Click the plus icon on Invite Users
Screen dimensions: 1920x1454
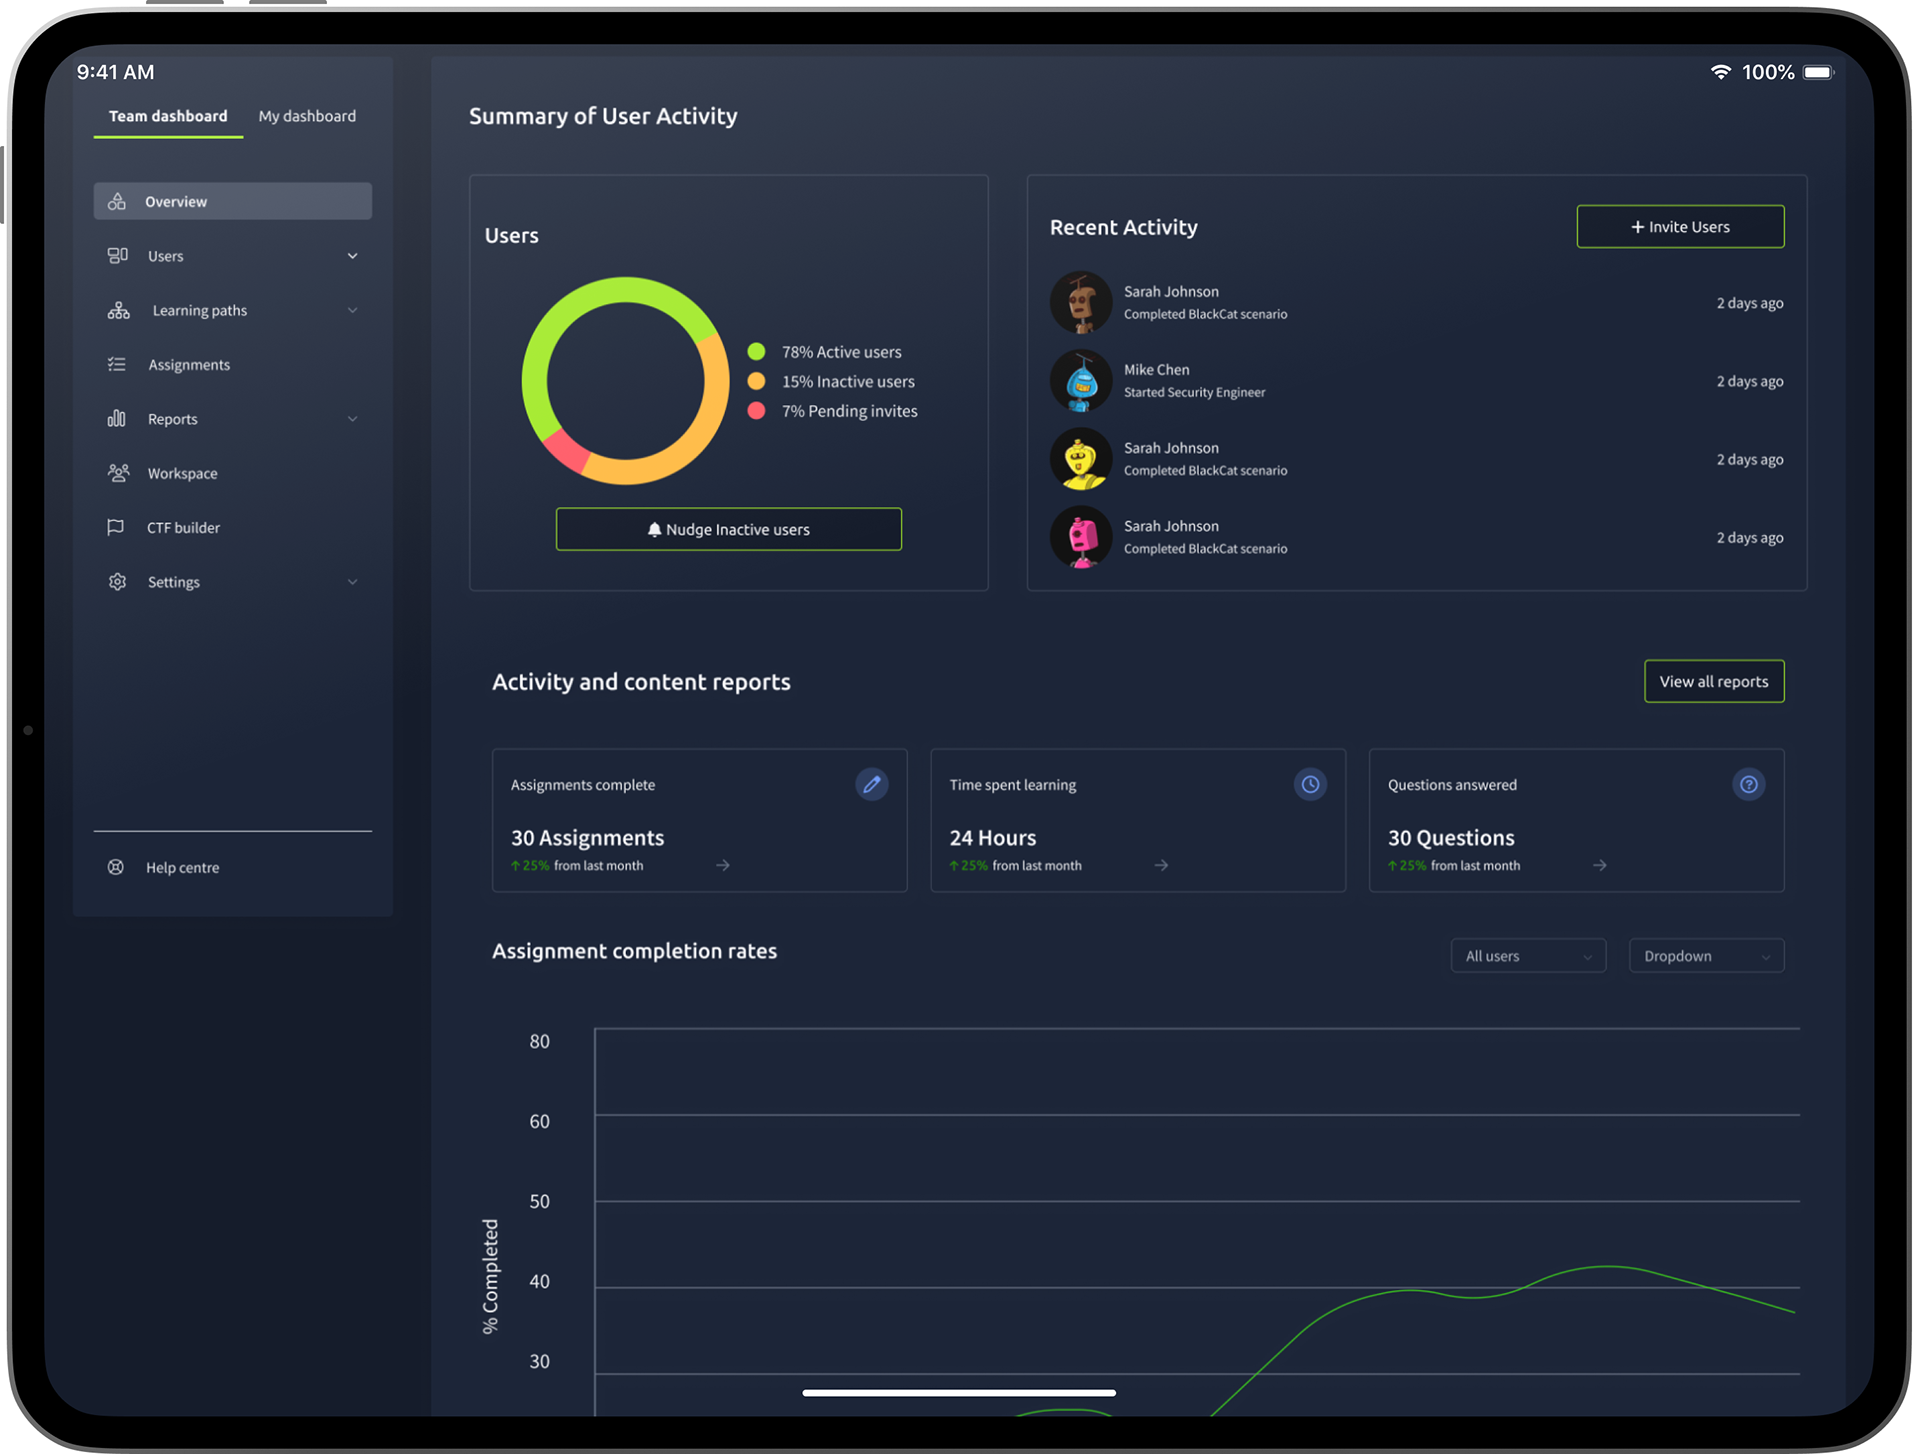point(1637,227)
